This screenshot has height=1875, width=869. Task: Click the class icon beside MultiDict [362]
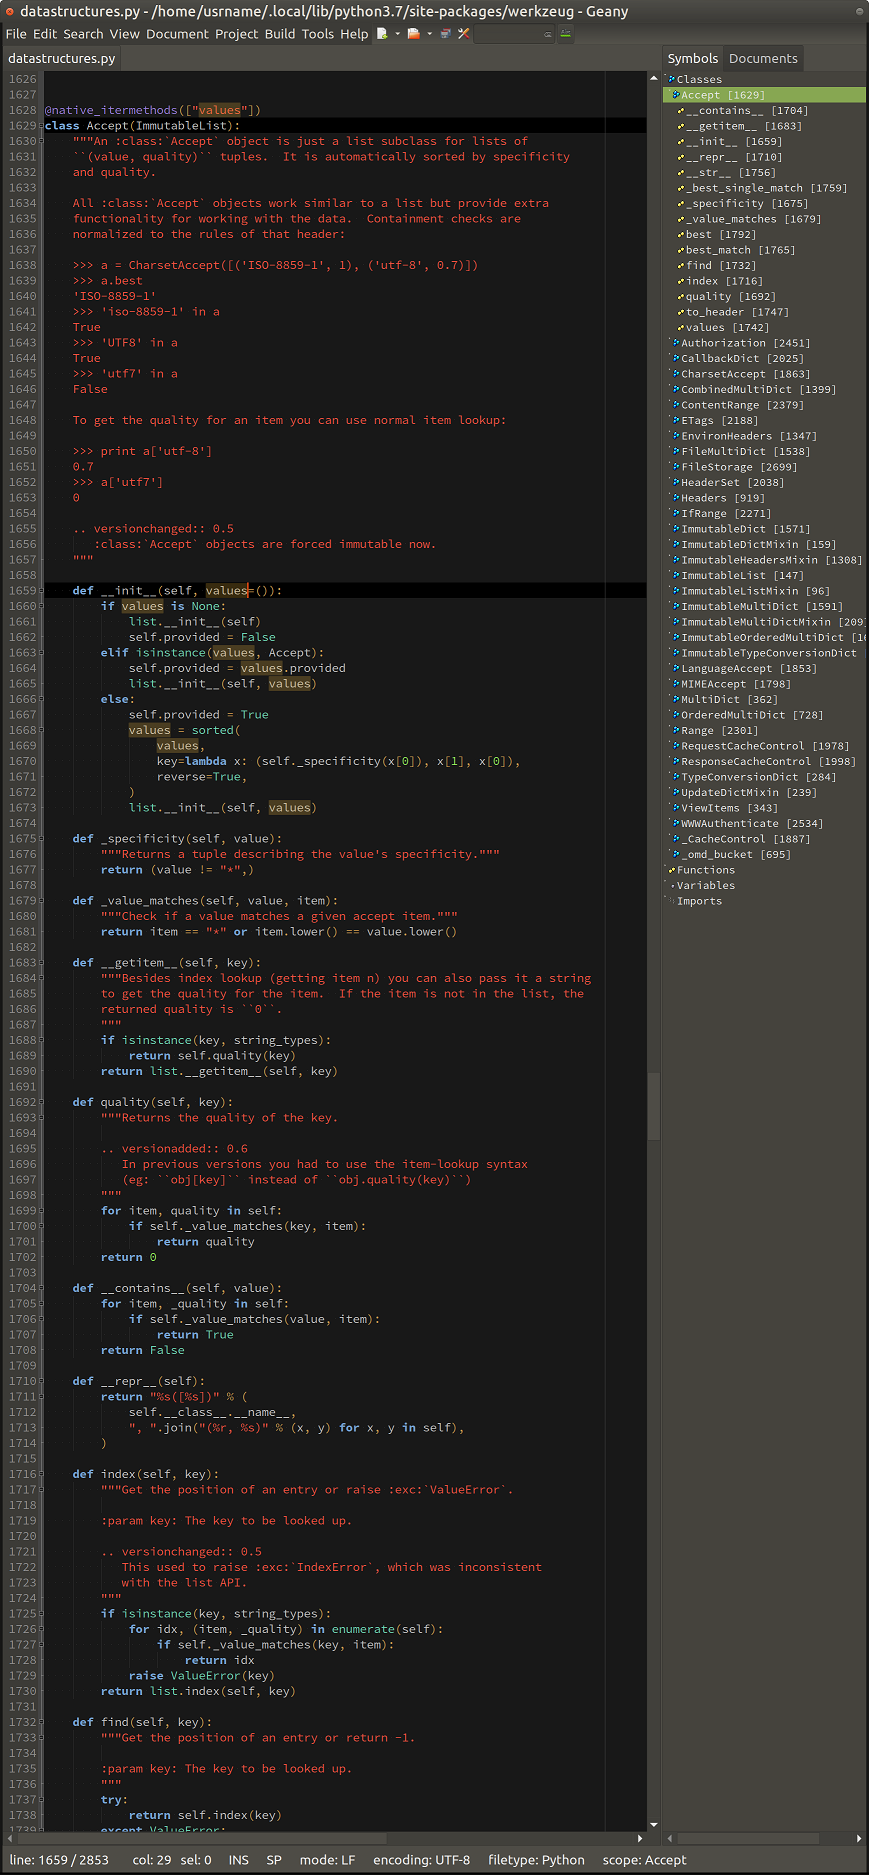tap(676, 700)
